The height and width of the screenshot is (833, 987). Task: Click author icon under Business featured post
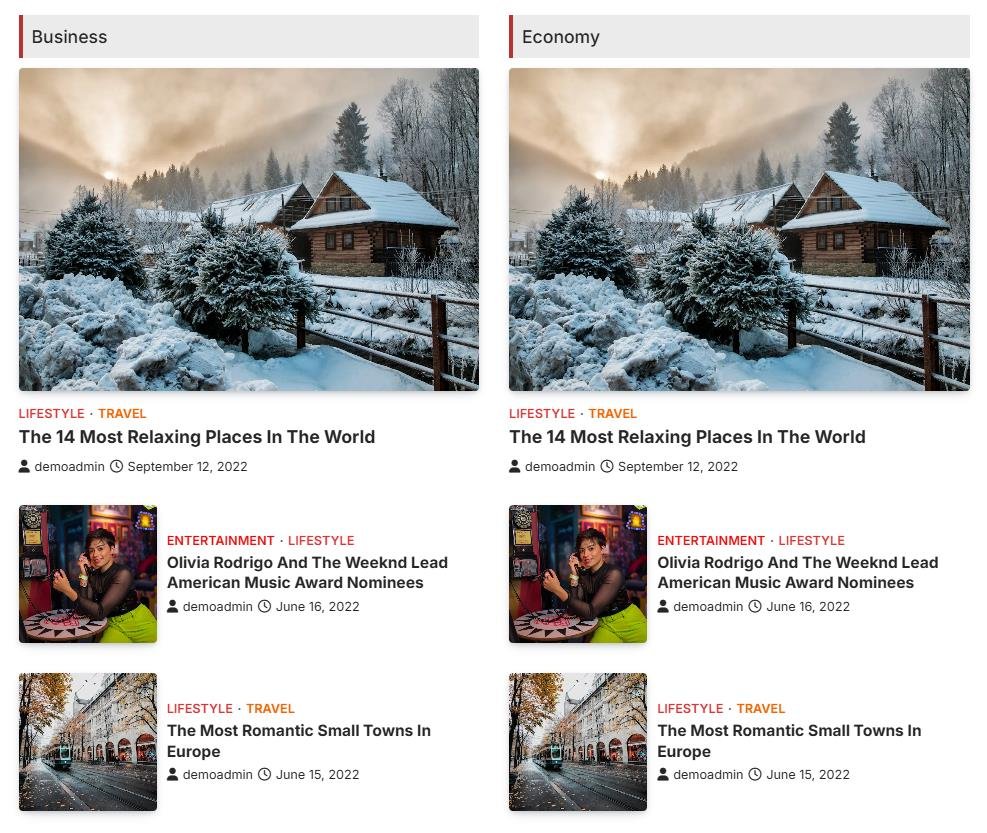[24, 467]
